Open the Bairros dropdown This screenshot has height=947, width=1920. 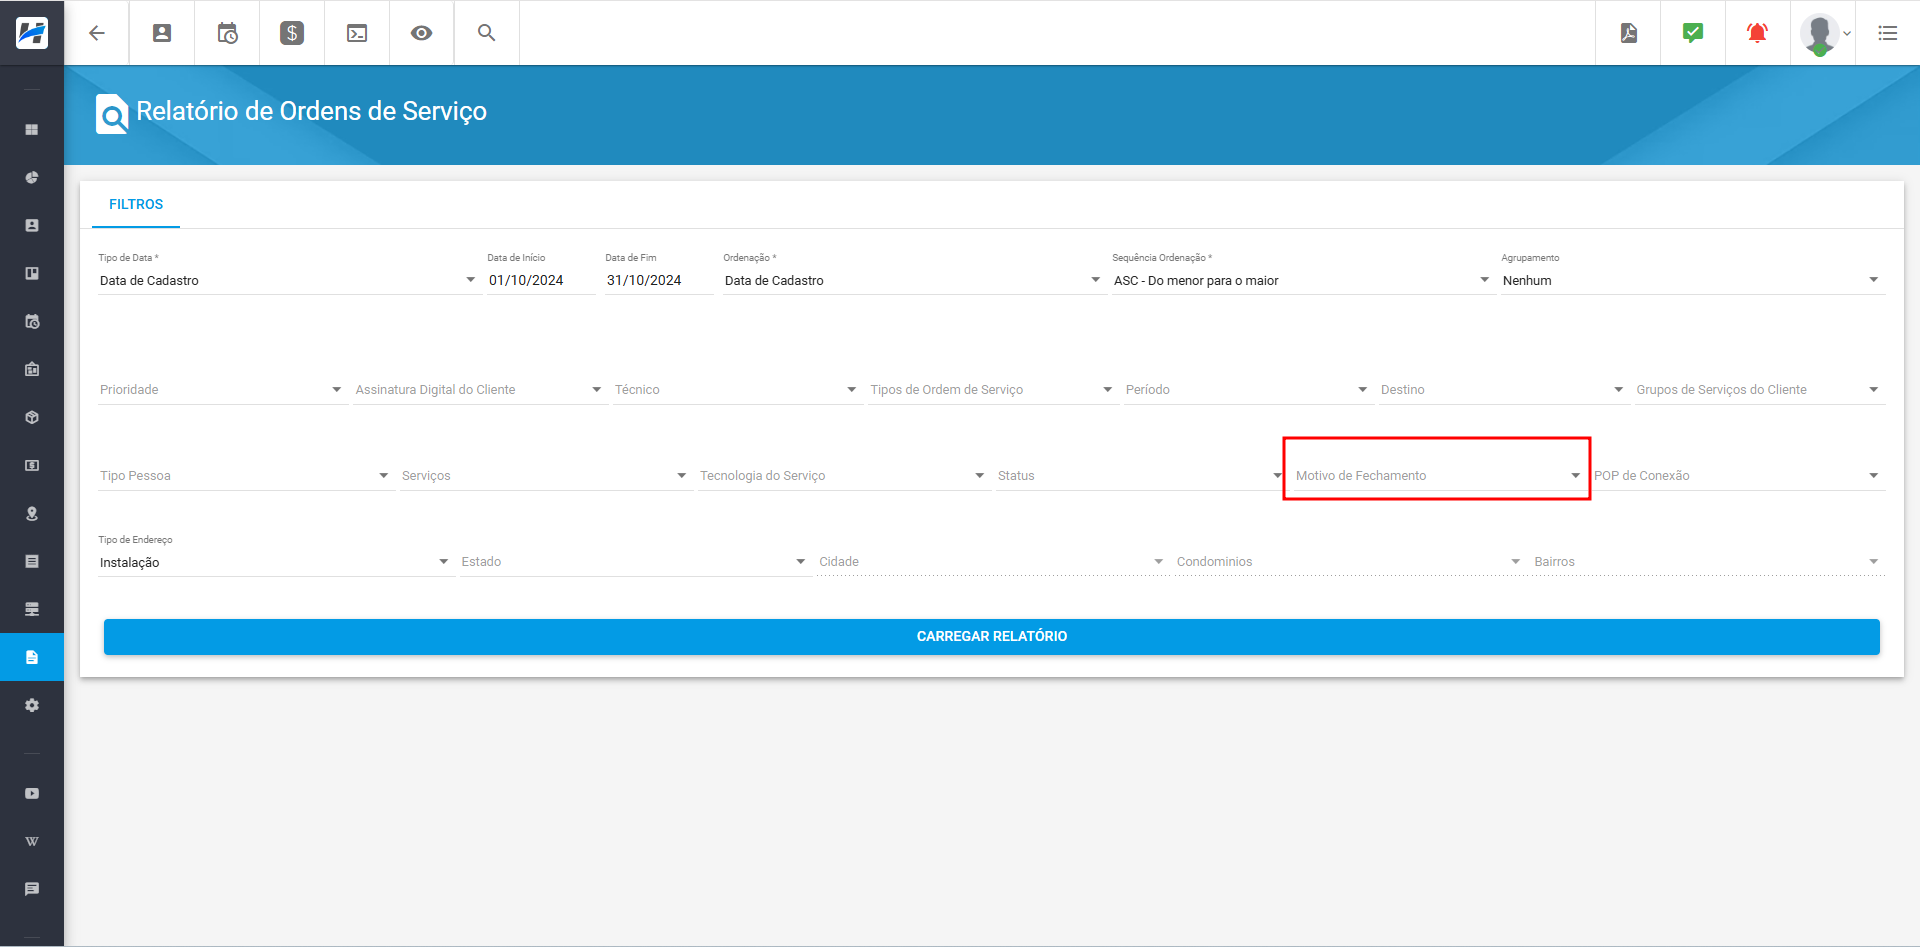click(x=1707, y=562)
